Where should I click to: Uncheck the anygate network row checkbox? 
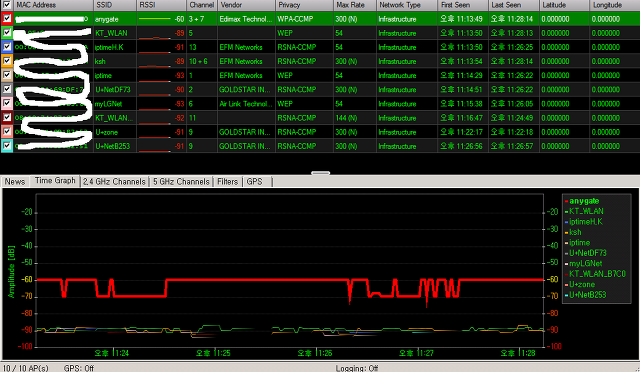(x=7, y=19)
